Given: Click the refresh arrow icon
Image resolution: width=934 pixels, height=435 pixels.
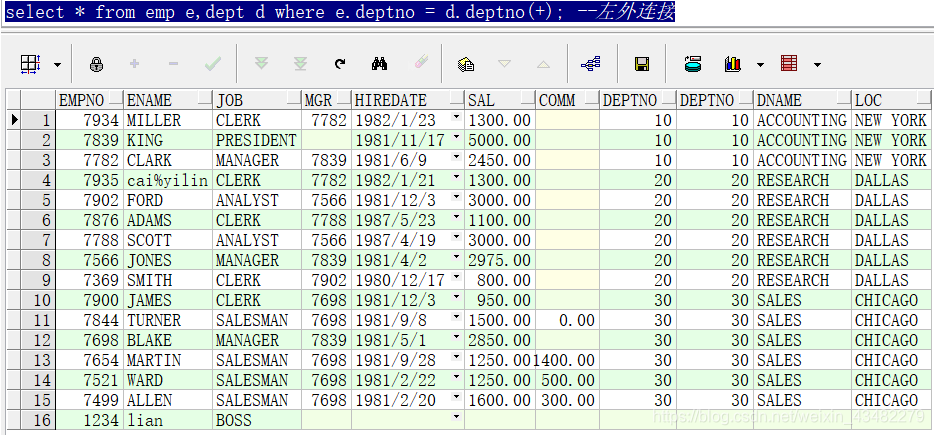Looking at the screenshot, I should coord(340,64).
